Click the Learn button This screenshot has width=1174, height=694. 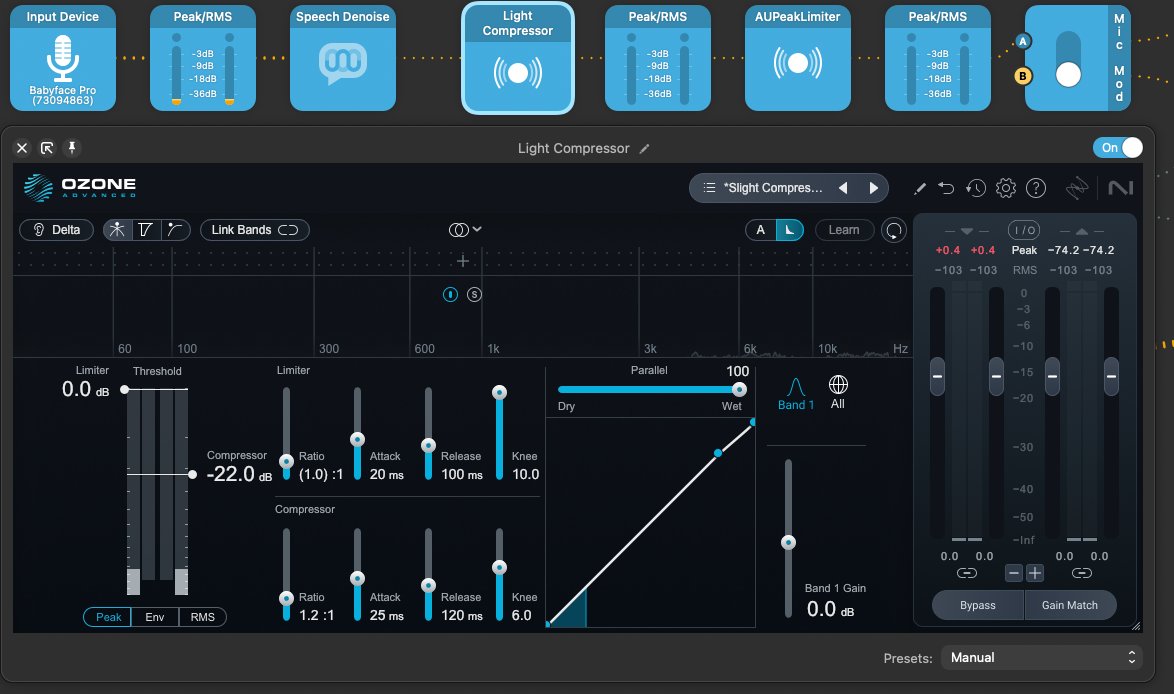point(844,230)
